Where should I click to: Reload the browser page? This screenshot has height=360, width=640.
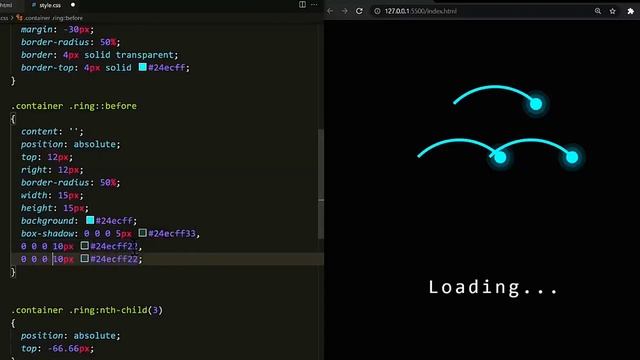click(359, 11)
